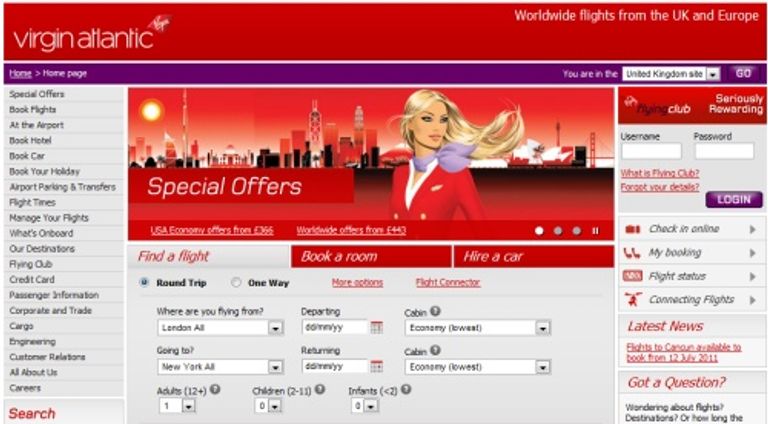
Task: Click help icon next to Returning Cabin
Action: (435, 350)
